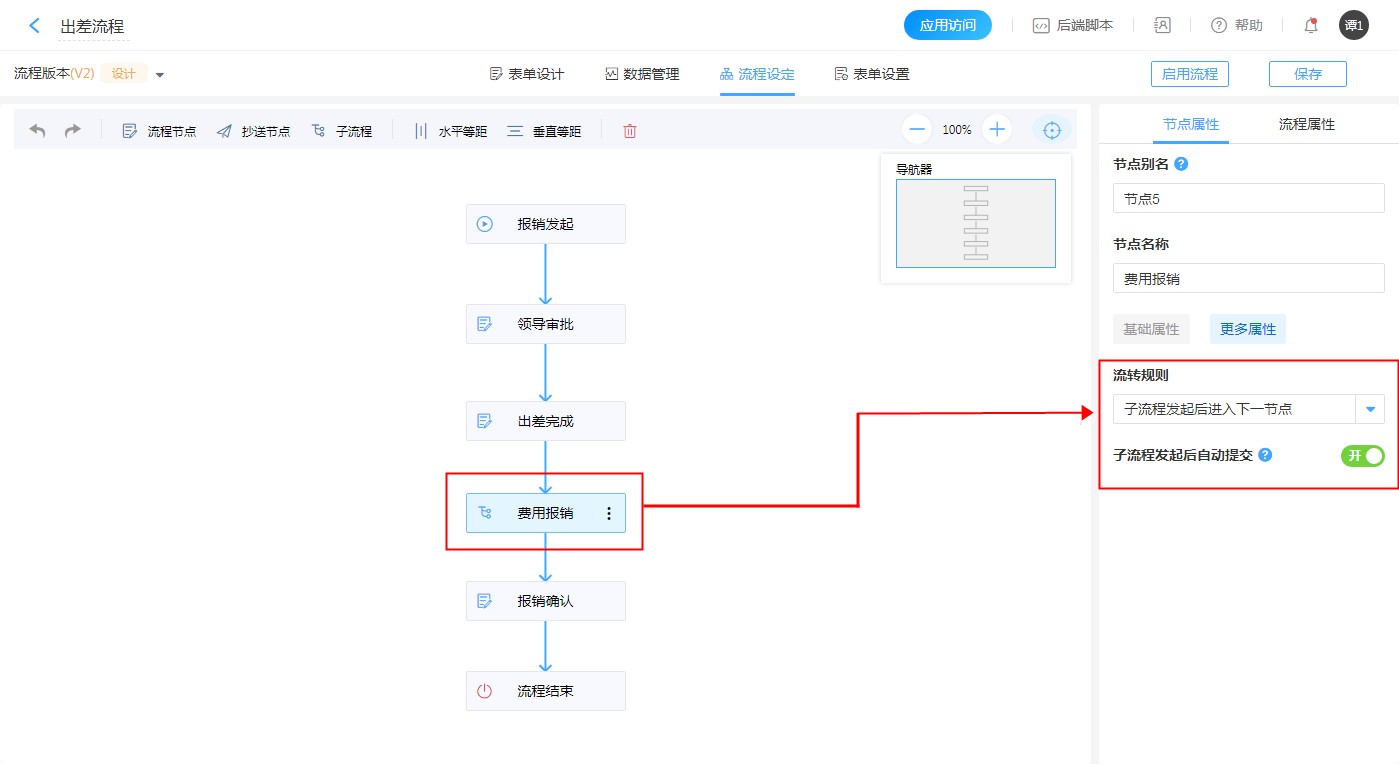Open the notification bell
Image resolution: width=1399 pixels, height=764 pixels.
pos(1310,26)
